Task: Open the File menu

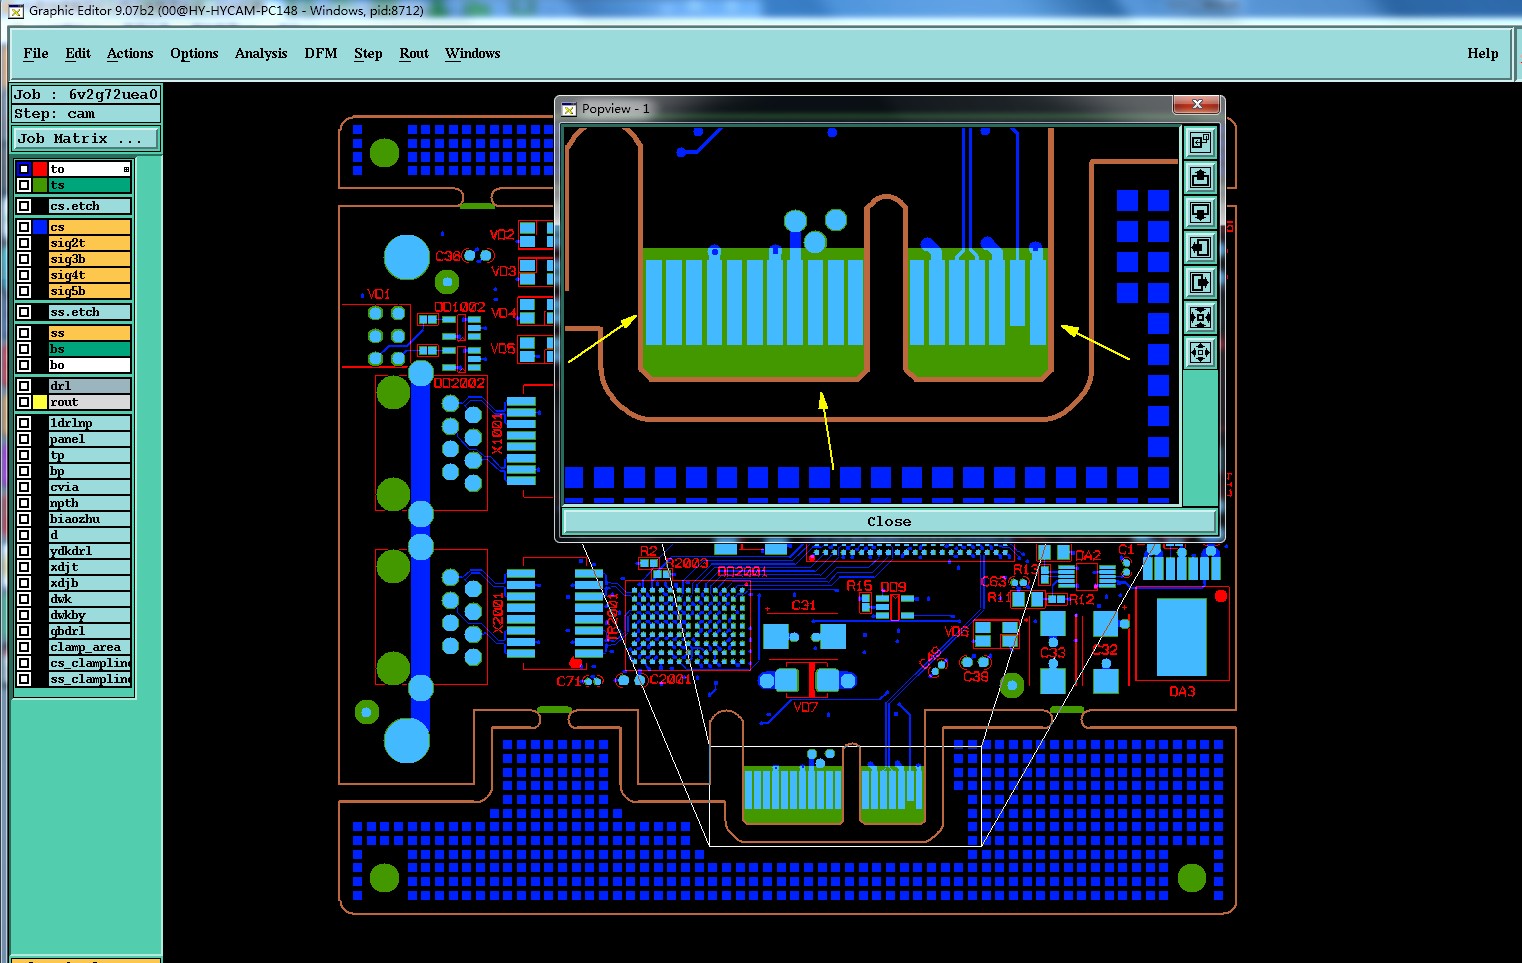Action: pos(36,53)
